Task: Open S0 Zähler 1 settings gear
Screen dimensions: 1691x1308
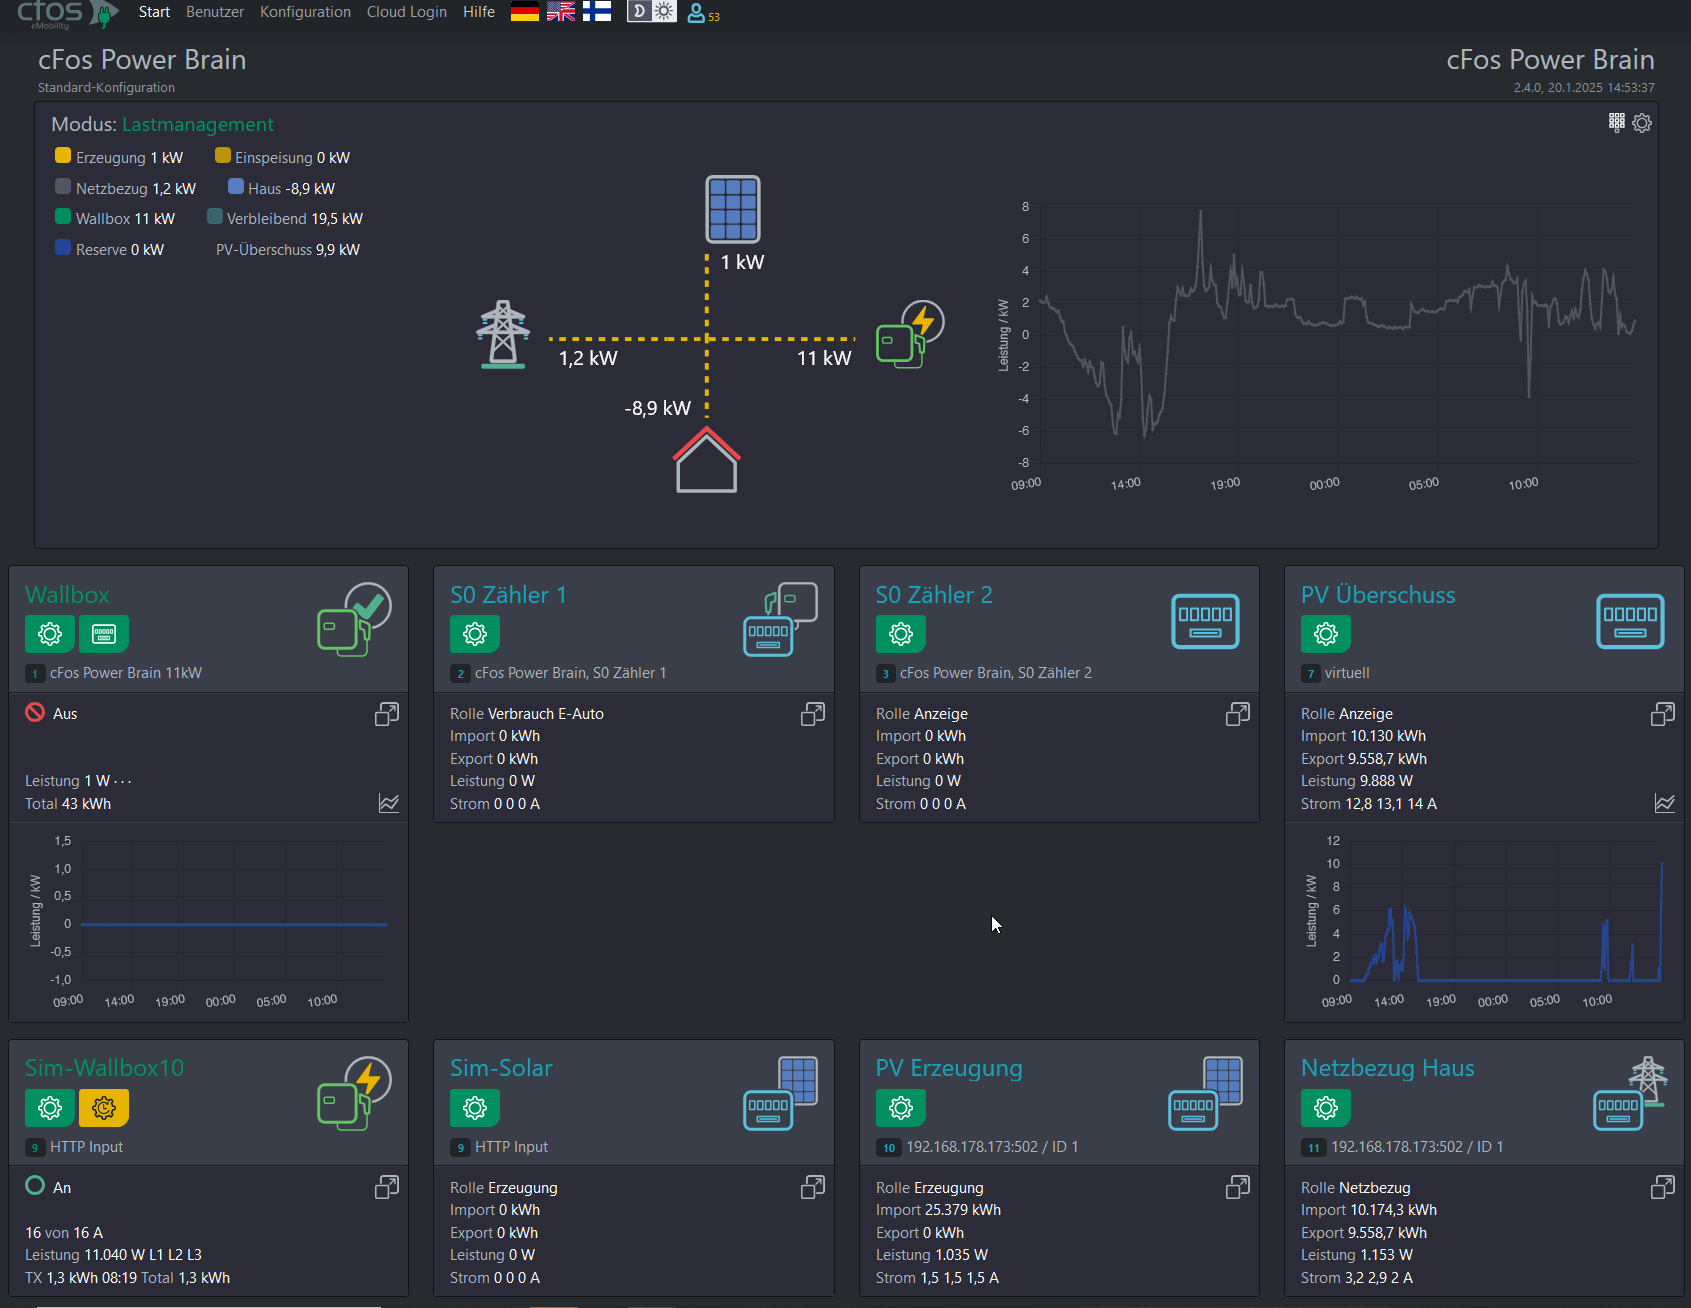Action: [x=475, y=634]
